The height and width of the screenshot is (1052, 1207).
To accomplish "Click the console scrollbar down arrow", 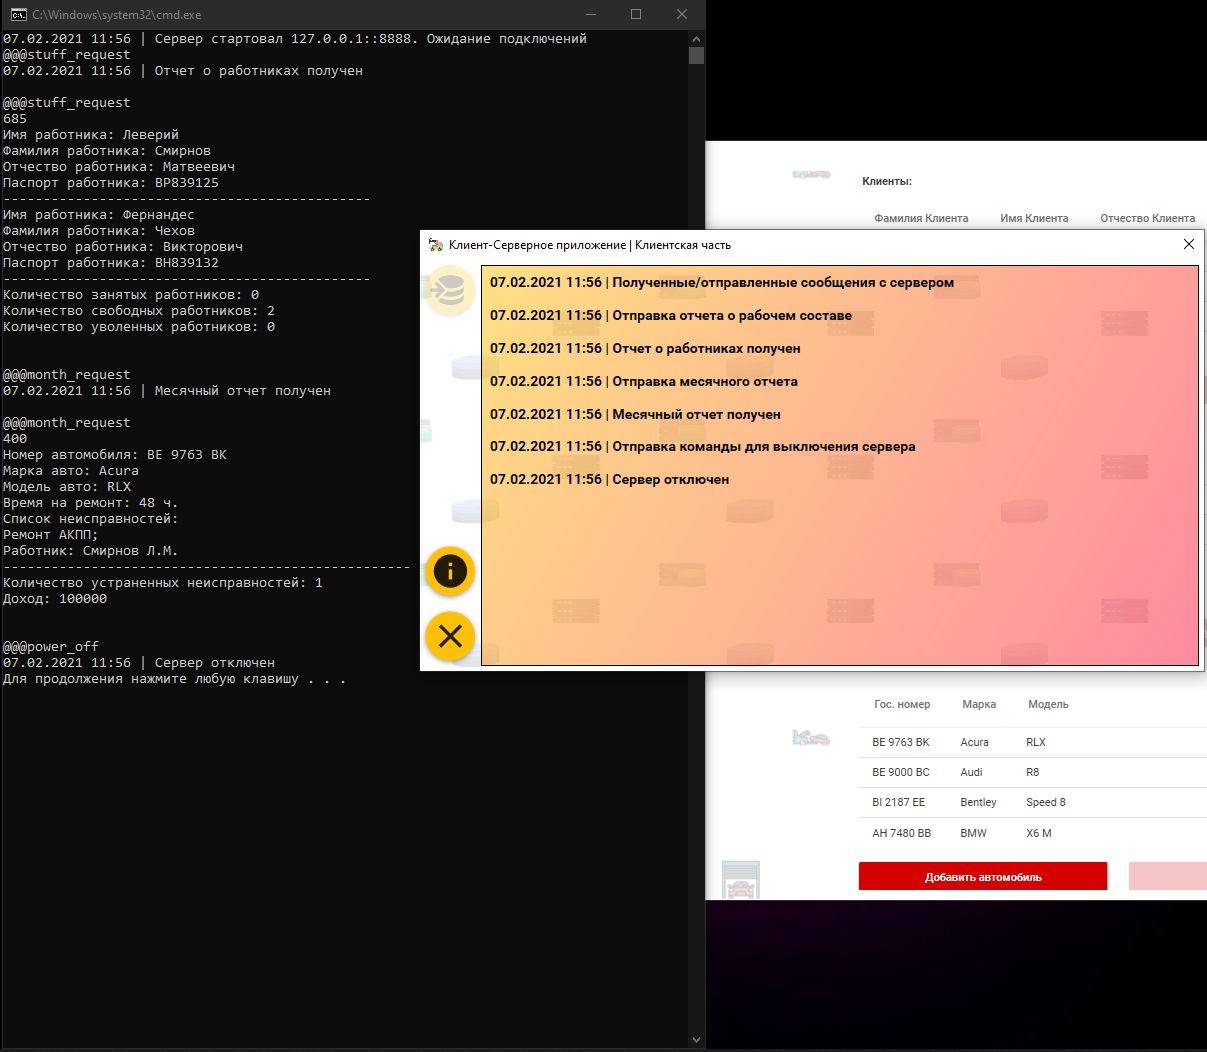I will click(x=696, y=1040).
